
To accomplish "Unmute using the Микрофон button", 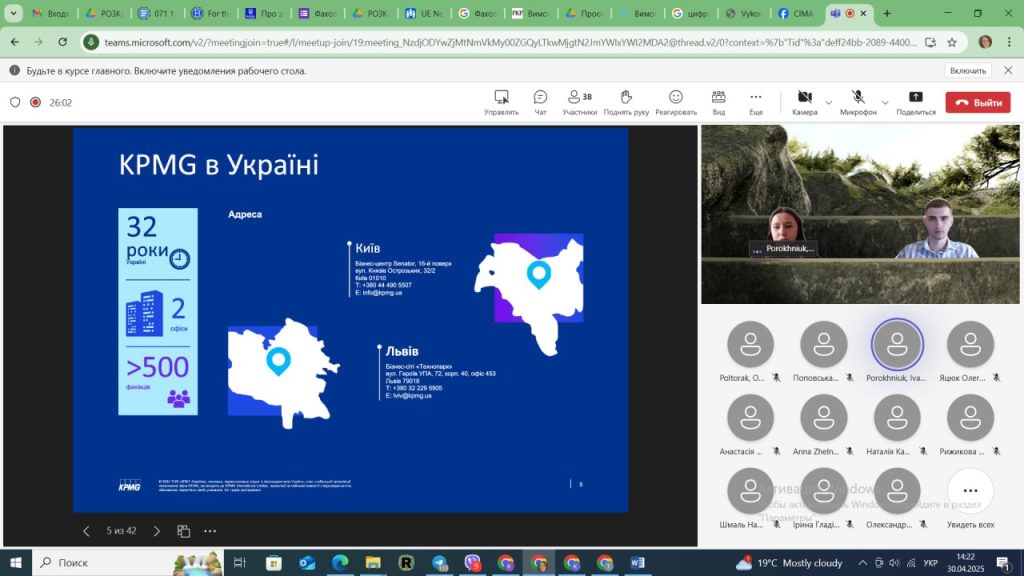I will tap(858, 103).
